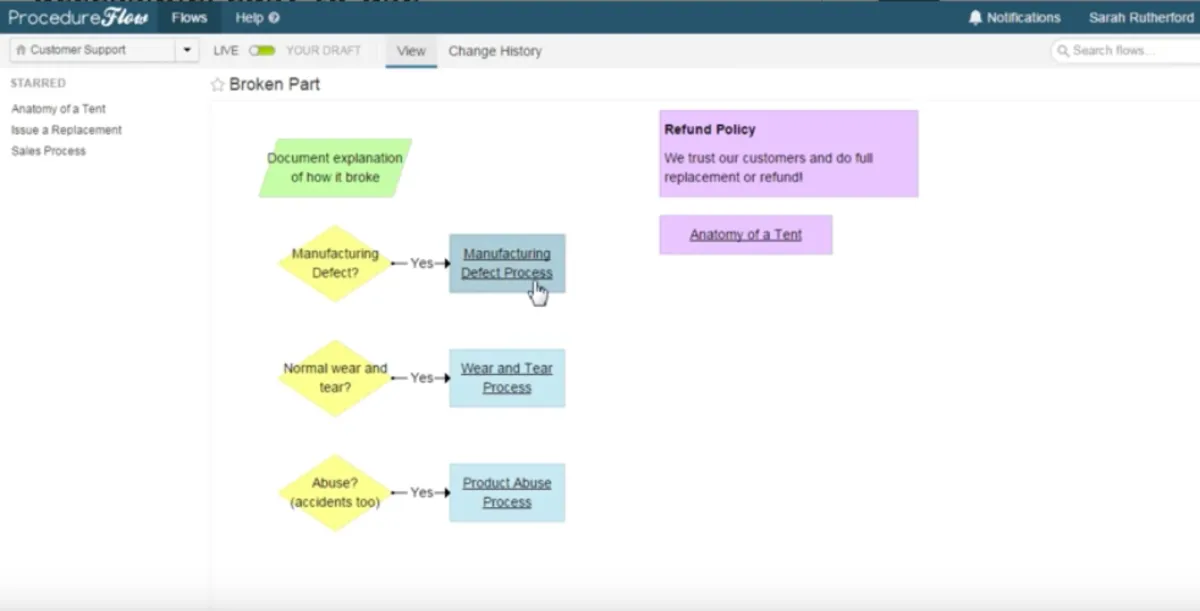
Task: Toggle the Live / Your Draft switch
Action: point(262,50)
